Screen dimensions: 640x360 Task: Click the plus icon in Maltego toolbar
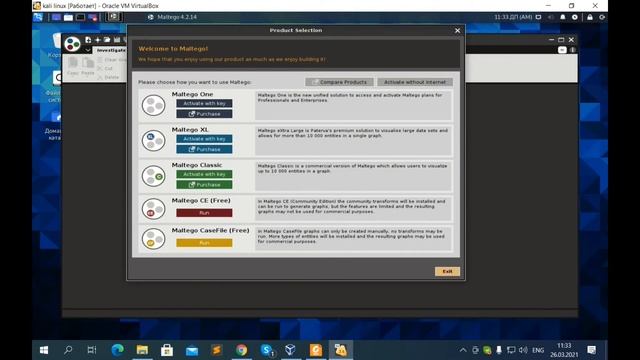point(98,40)
